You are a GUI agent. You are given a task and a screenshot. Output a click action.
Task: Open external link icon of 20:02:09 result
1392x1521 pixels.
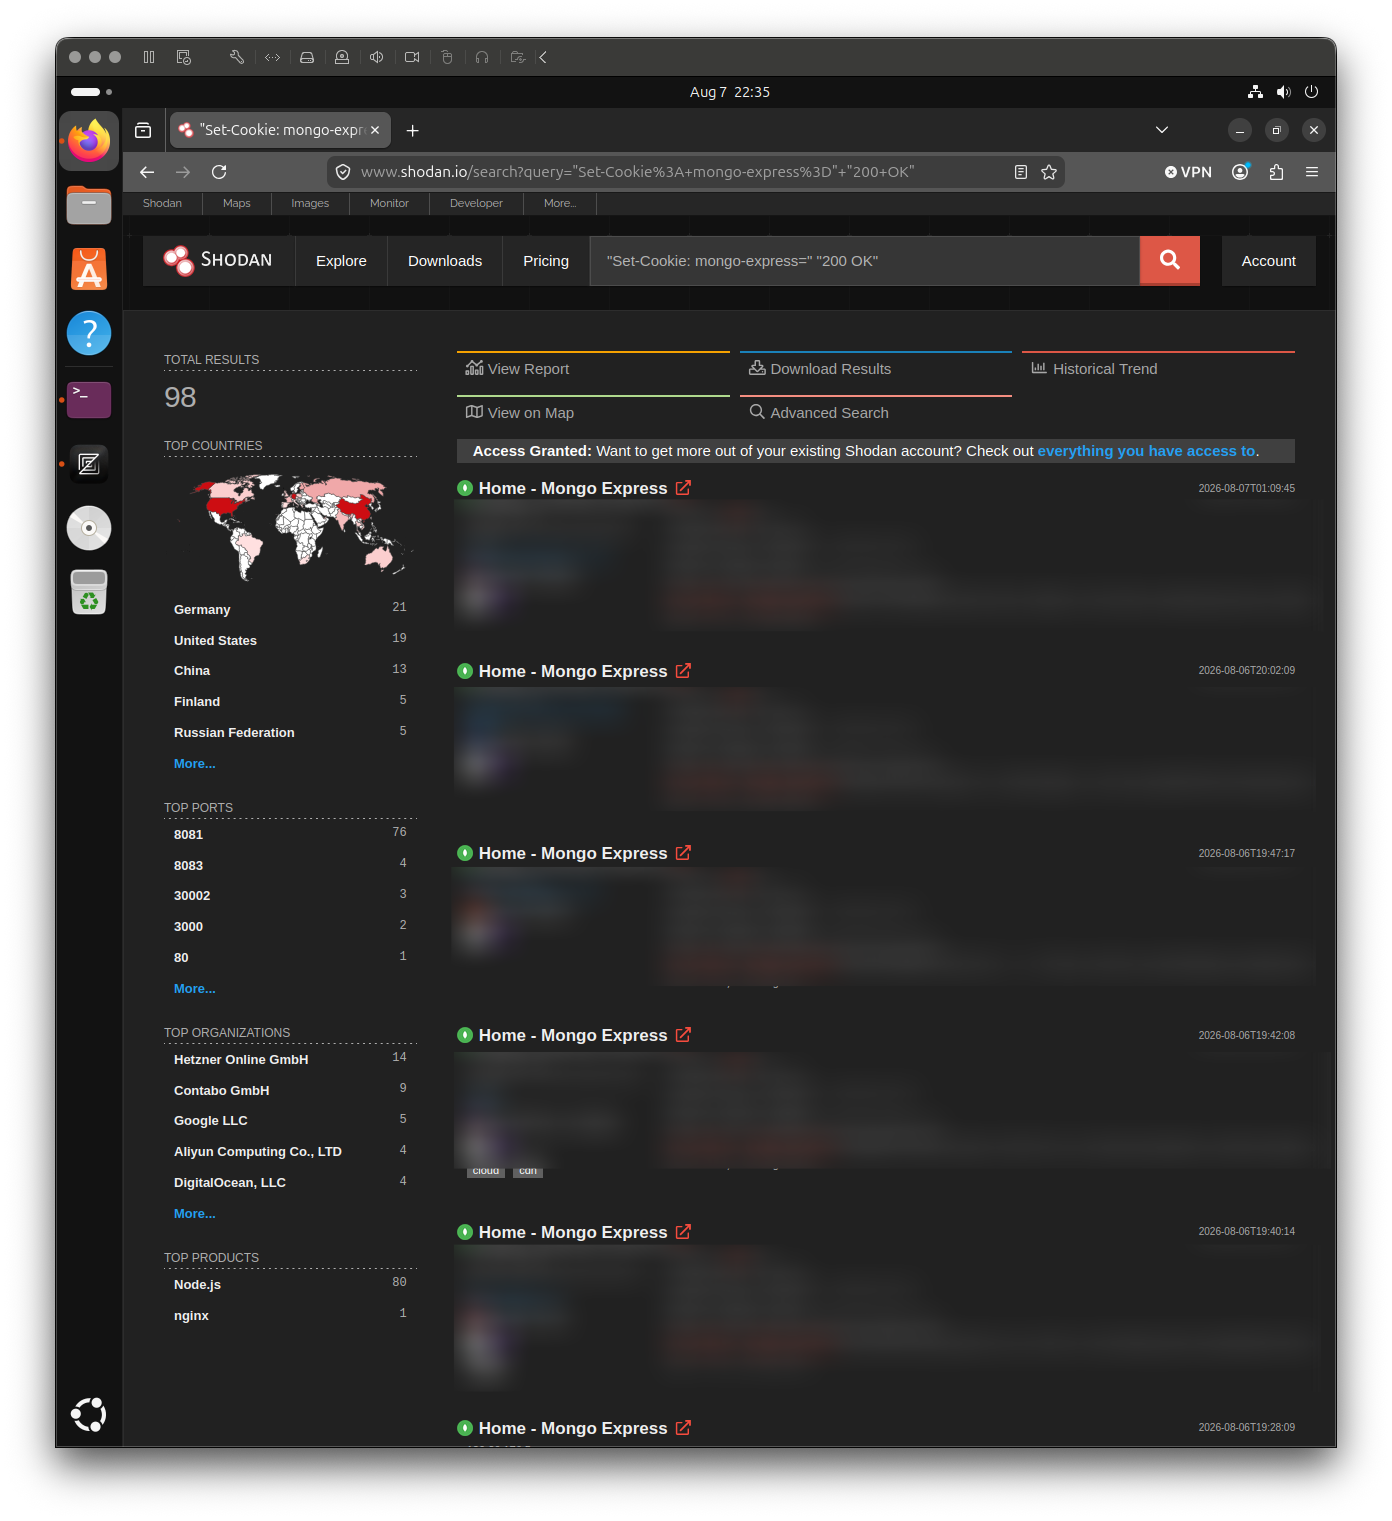coord(683,671)
